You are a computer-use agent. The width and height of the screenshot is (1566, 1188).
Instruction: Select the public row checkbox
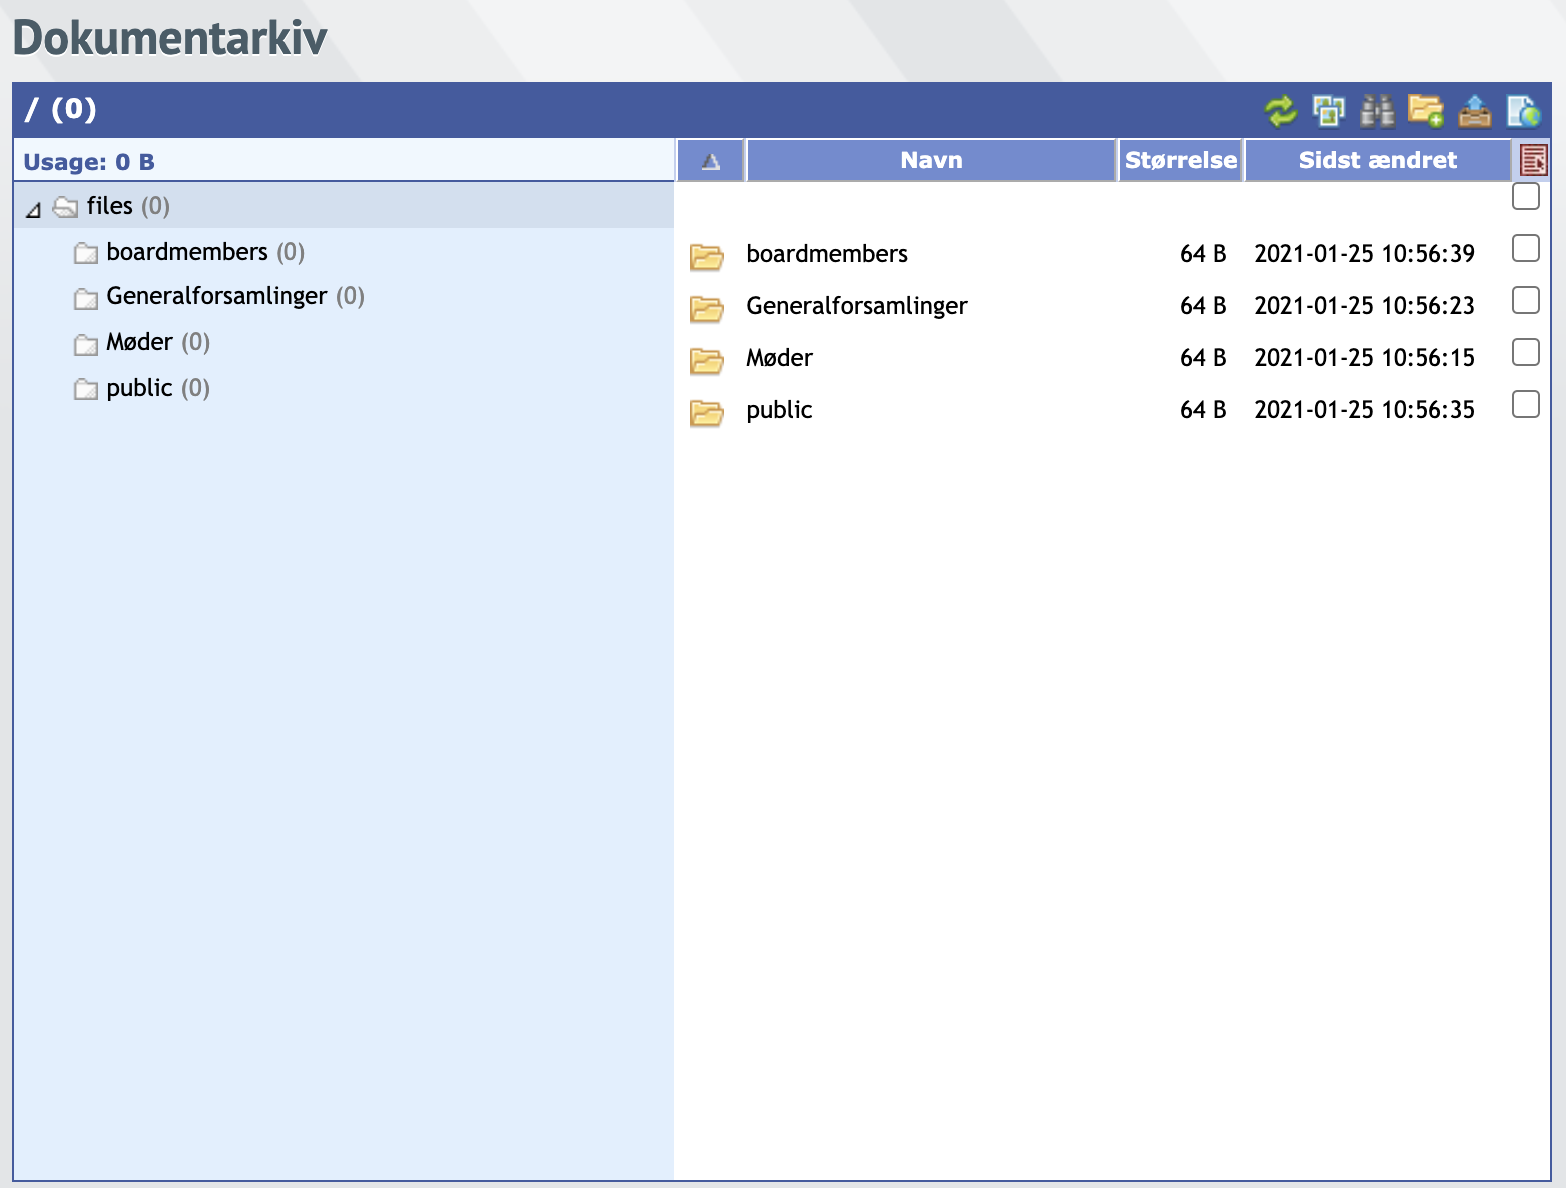click(x=1525, y=404)
